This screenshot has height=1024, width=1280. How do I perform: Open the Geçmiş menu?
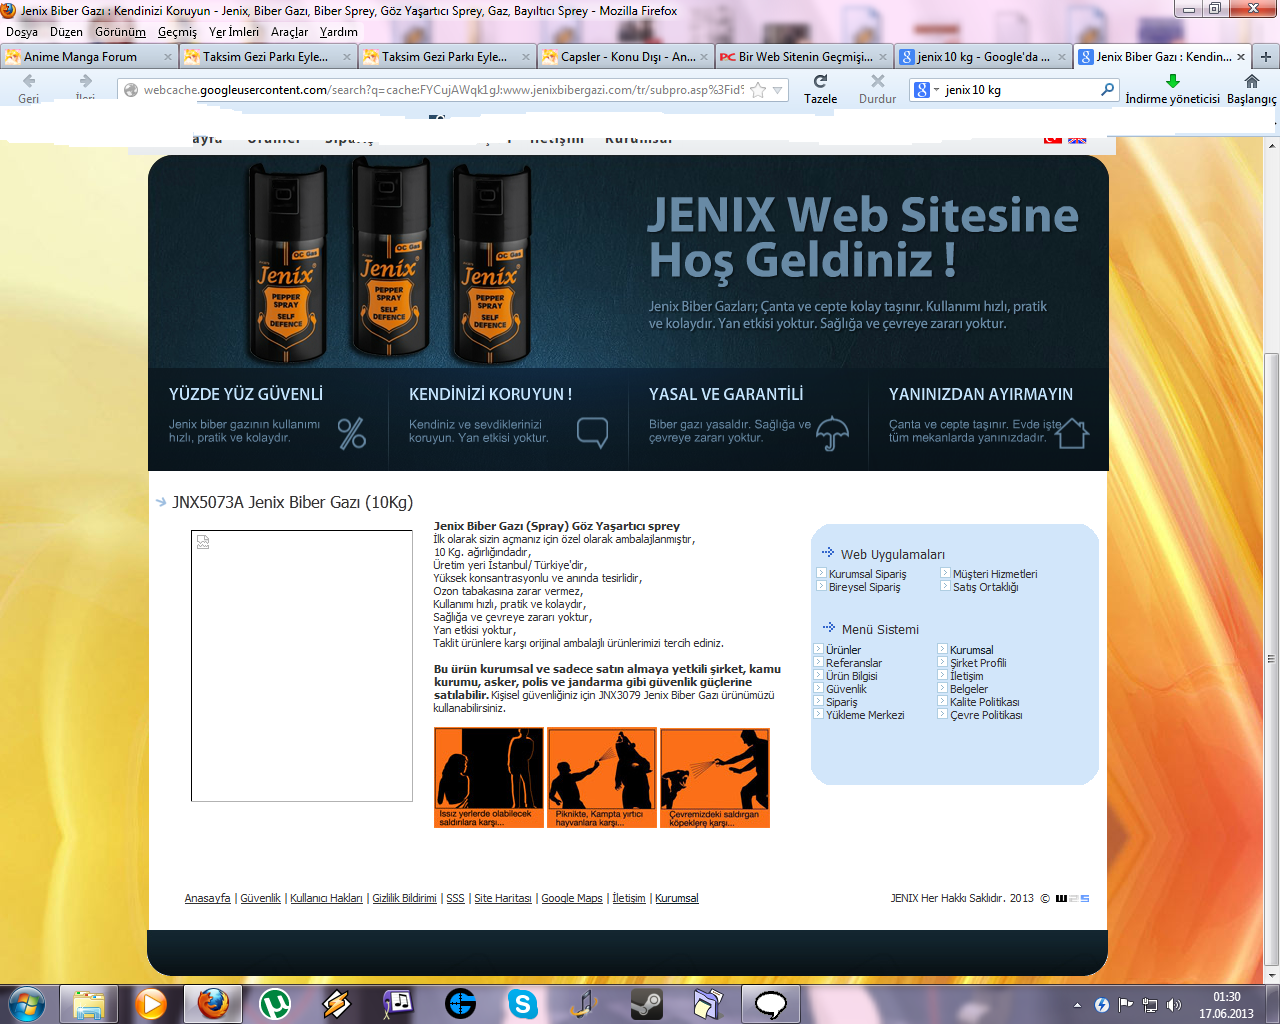(x=177, y=32)
